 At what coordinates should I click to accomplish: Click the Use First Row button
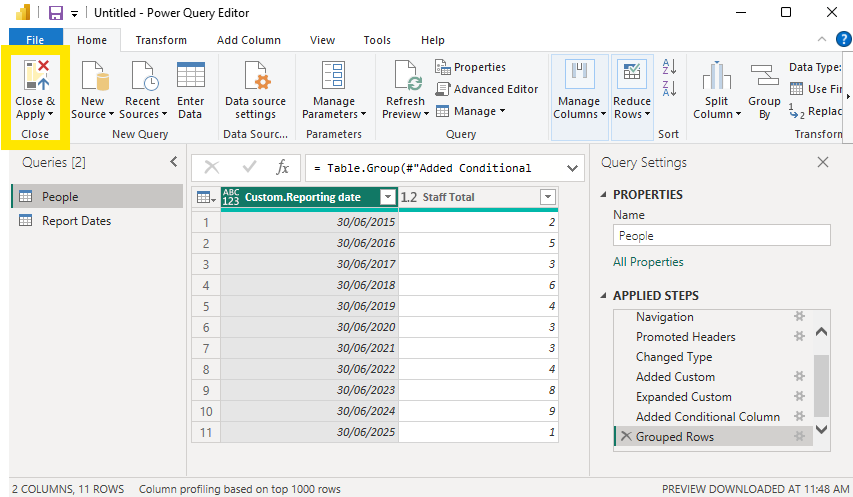815,89
